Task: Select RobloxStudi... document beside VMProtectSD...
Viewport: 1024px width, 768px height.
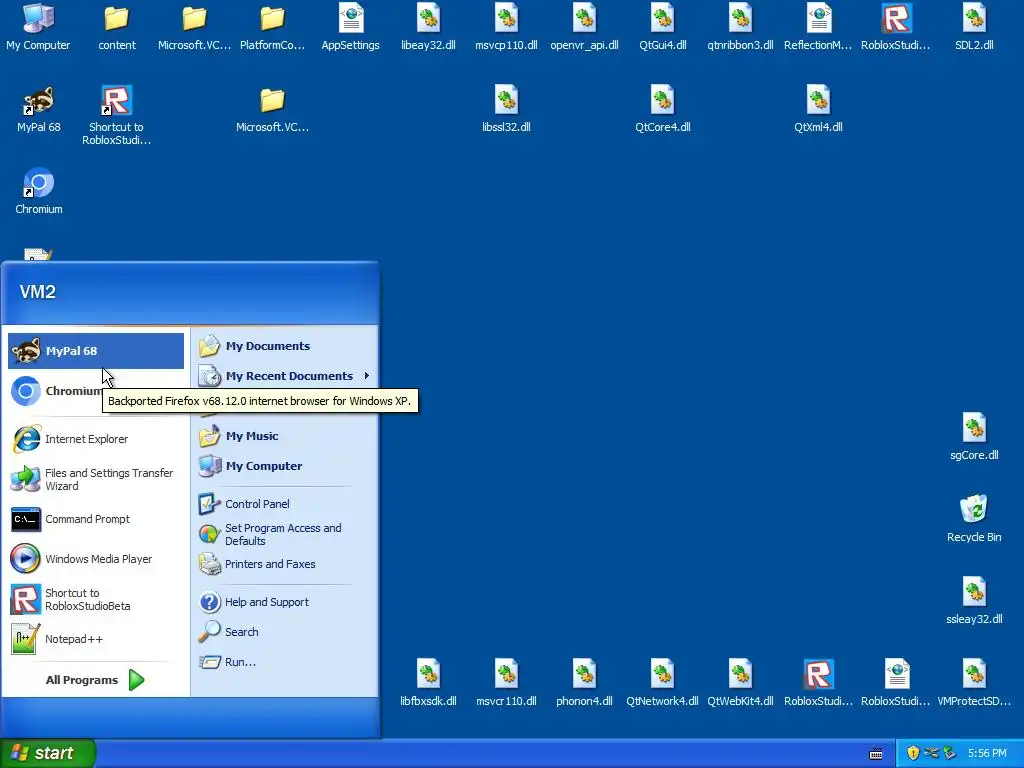Action: [x=896, y=682]
